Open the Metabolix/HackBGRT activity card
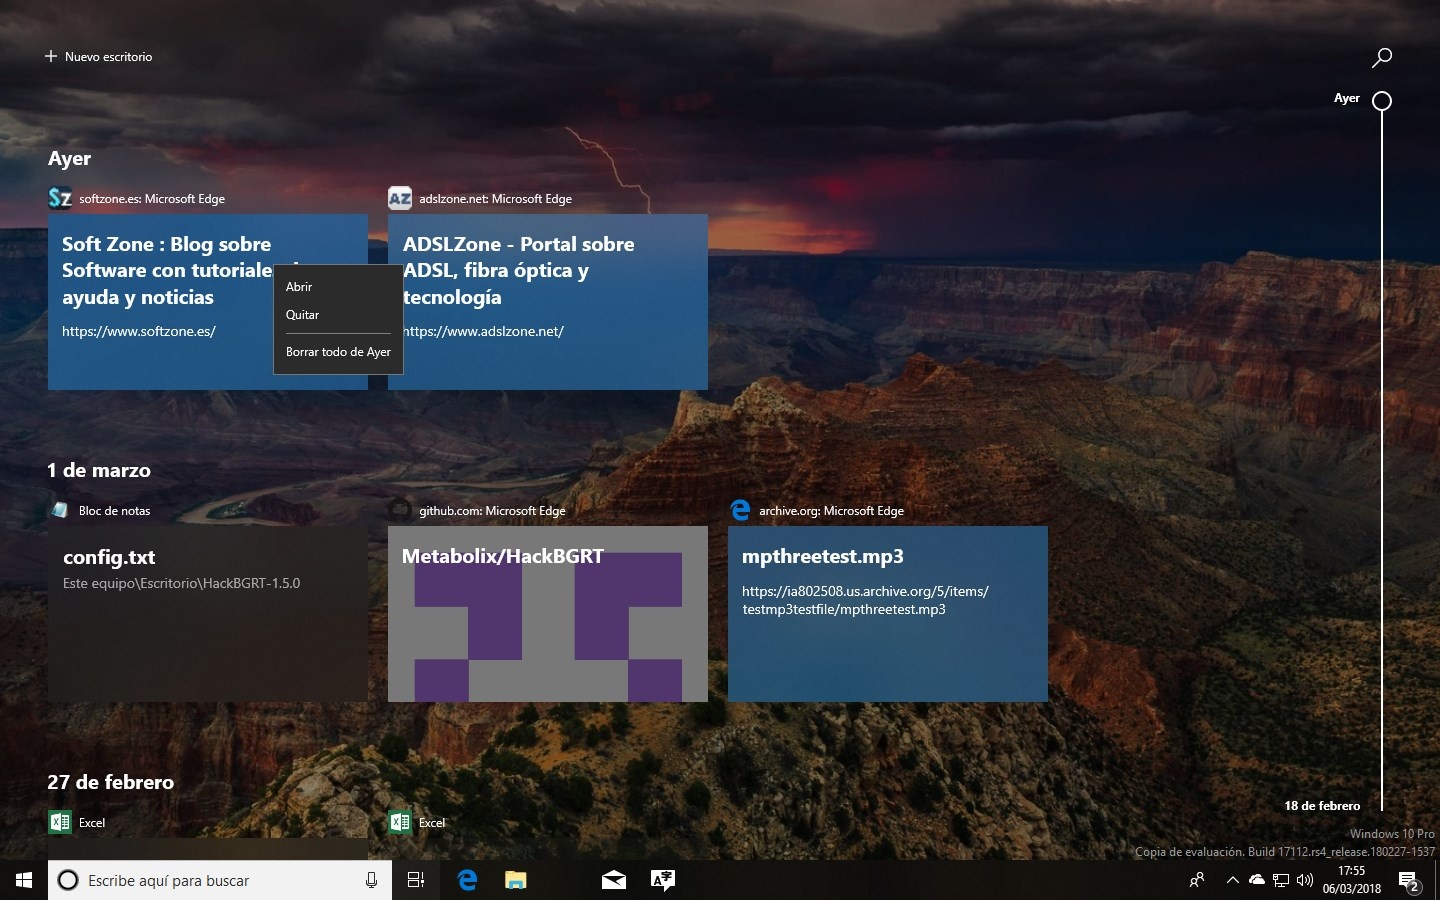This screenshot has width=1440, height=900. 548,614
